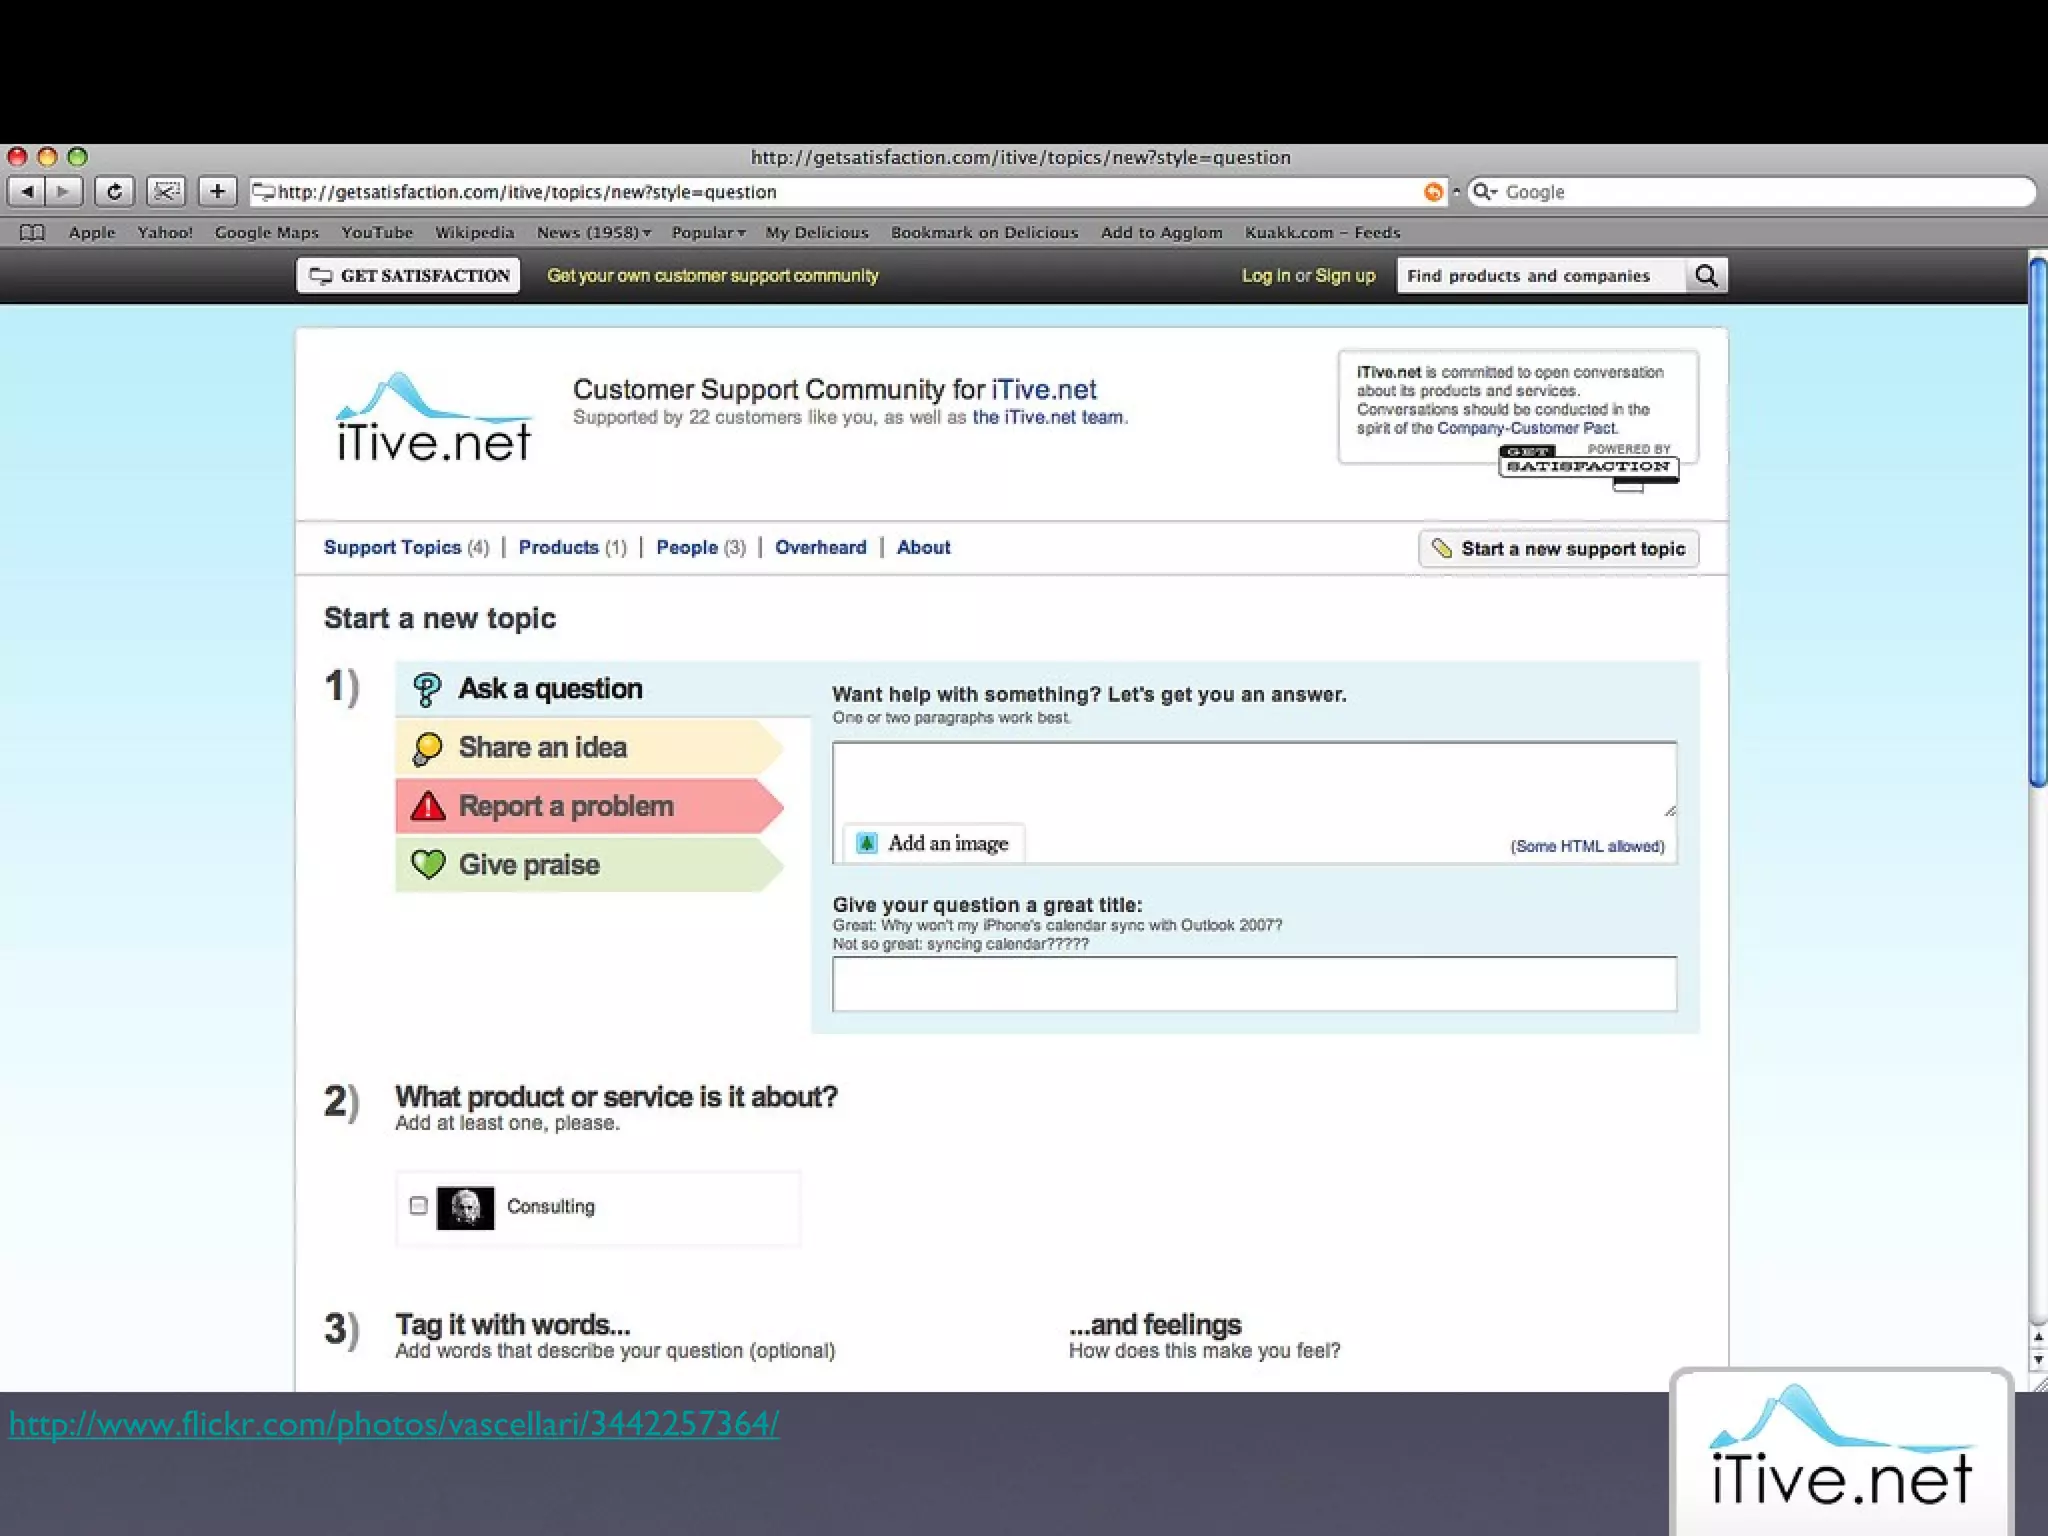Click the orange RSS icon in address bar
2048x1536 pixels.
click(1433, 192)
